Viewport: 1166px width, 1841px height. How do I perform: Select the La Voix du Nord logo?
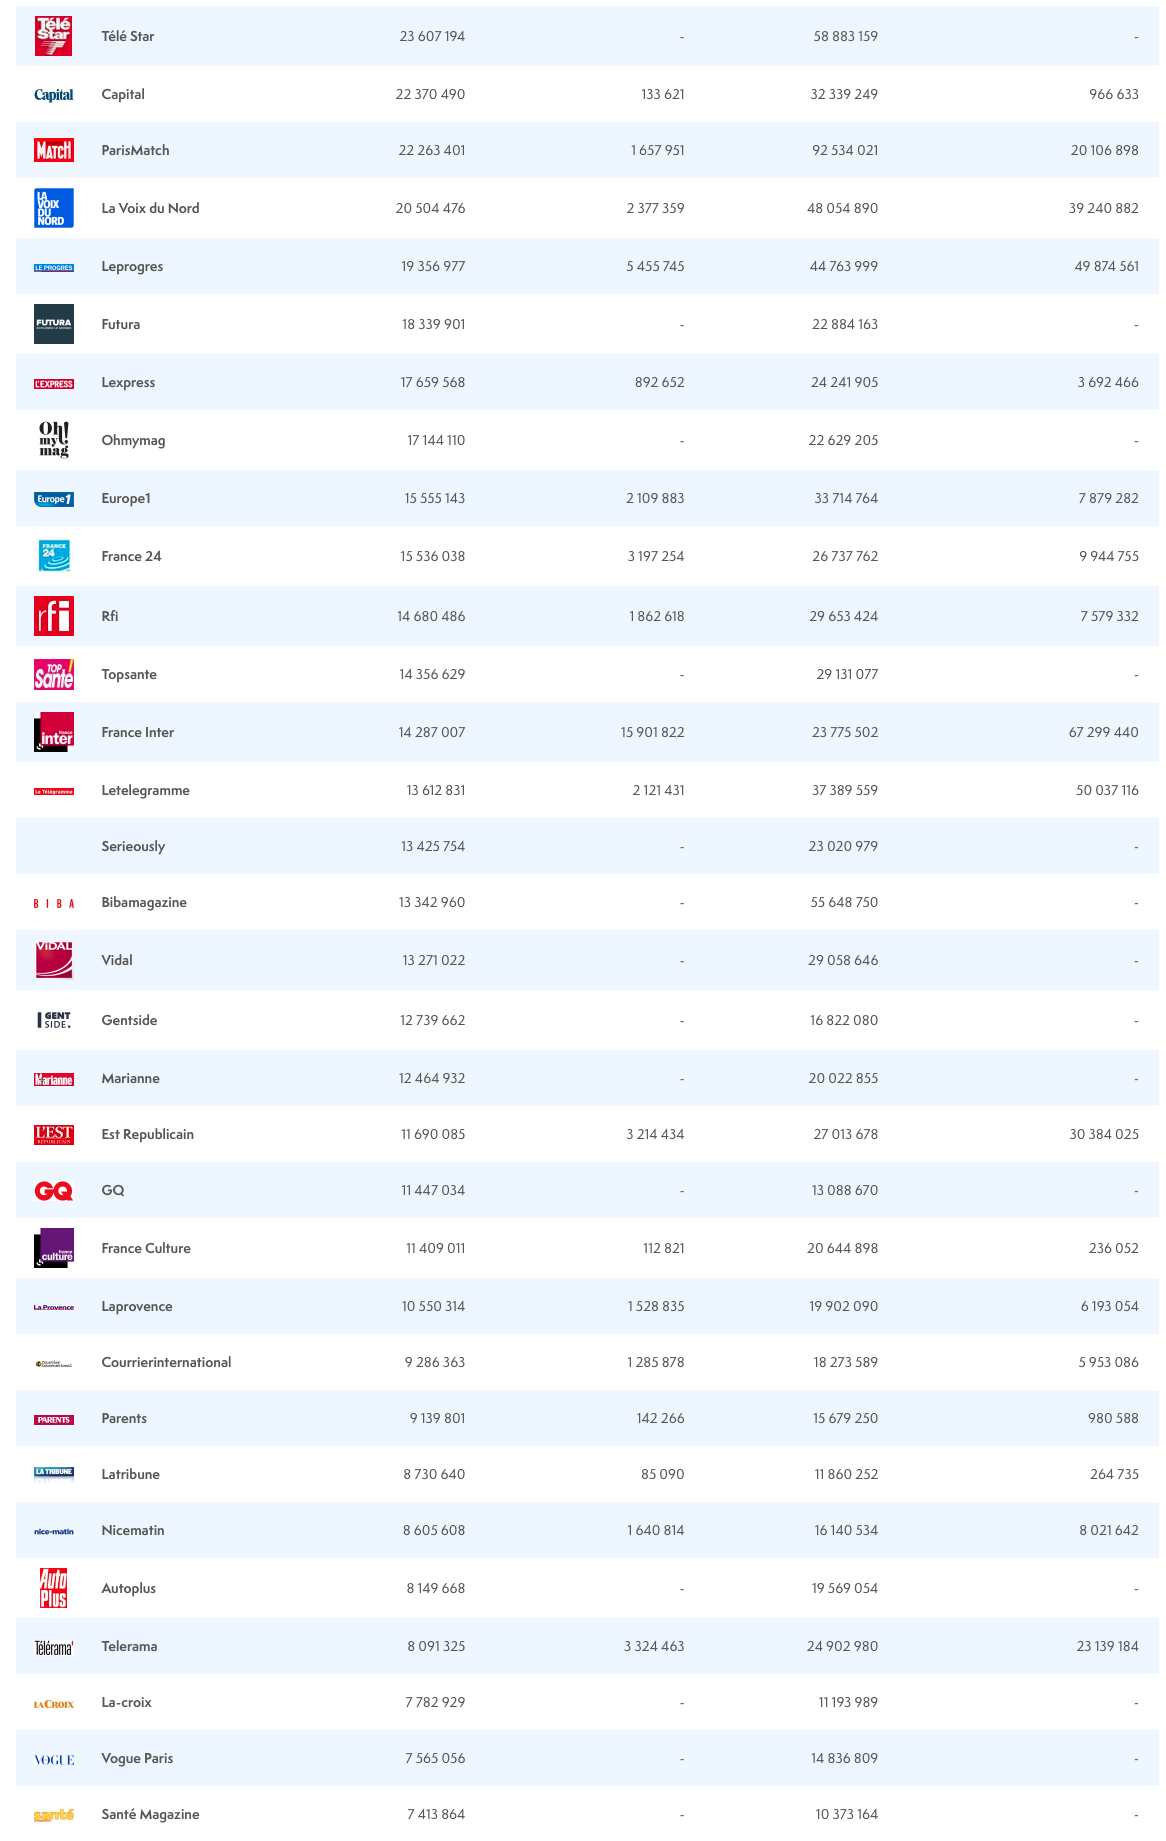(53, 208)
